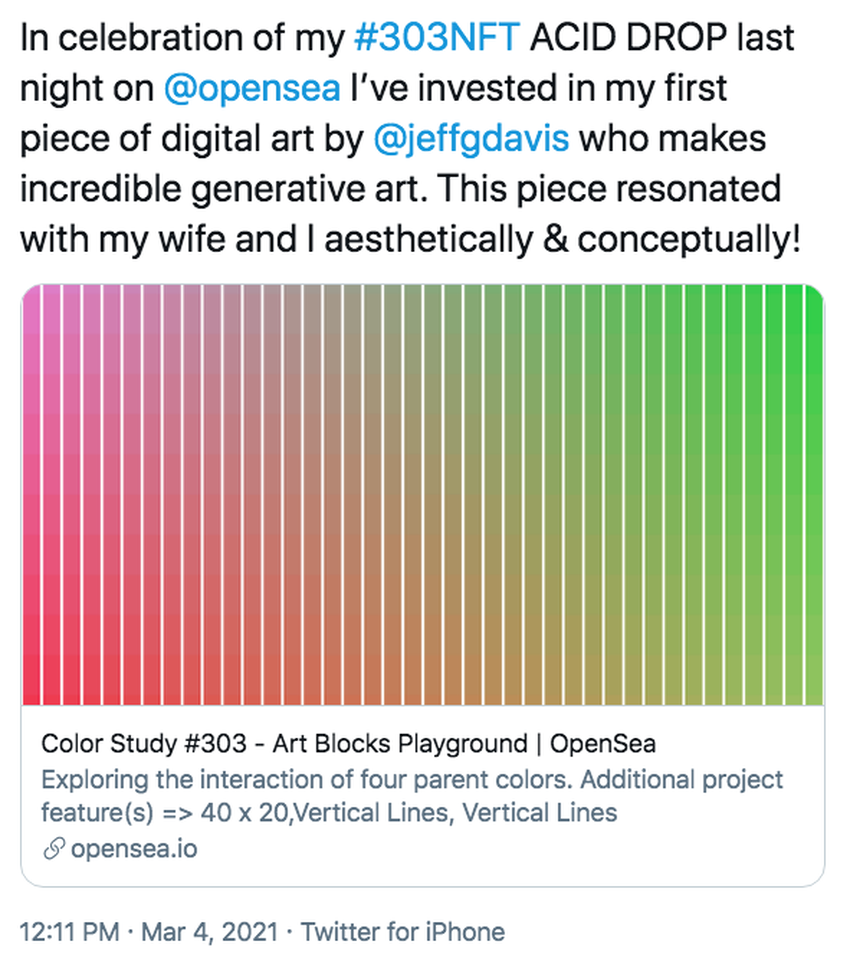
Task: Open the Color Study gradient artwork preview
Action: click(x=422, y=495)
